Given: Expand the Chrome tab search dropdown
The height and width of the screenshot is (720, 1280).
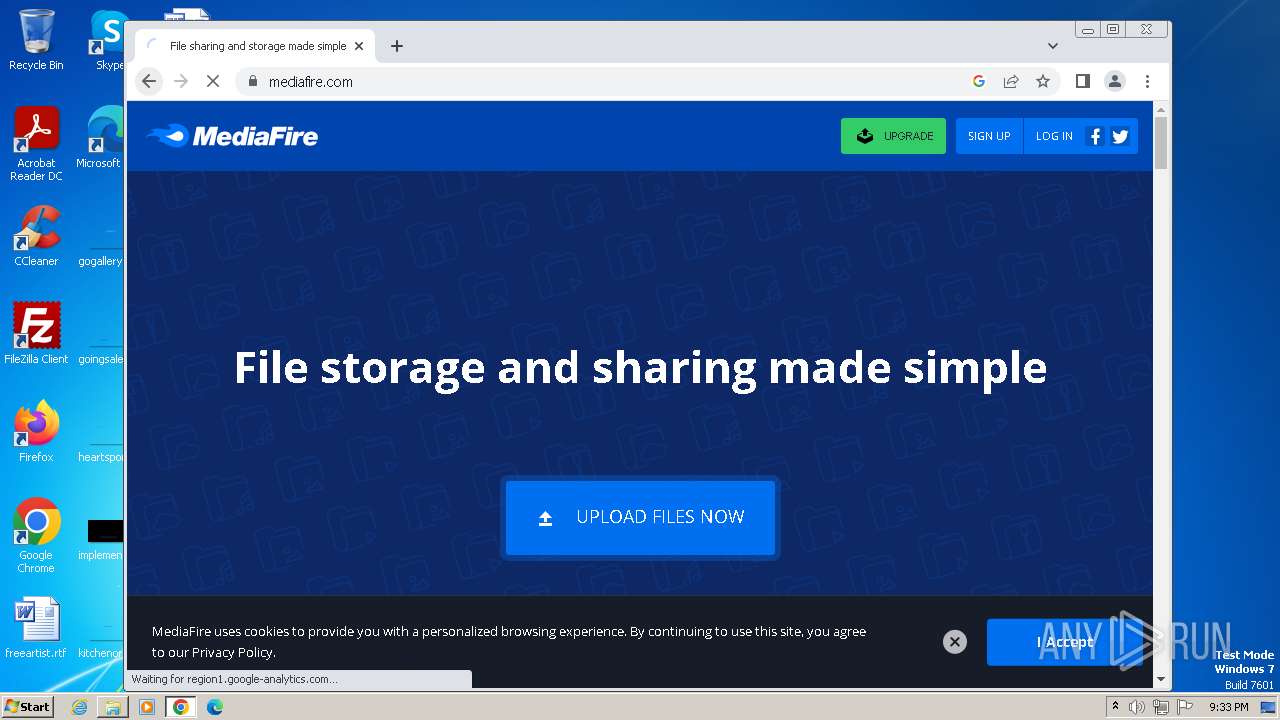Looking at the screenshot, I should [x=1053, y=46].
